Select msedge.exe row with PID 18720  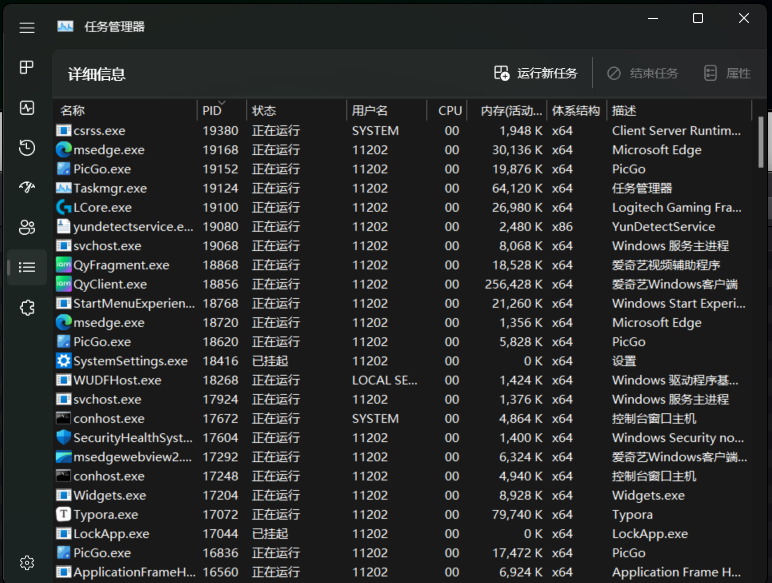[403, 323]
